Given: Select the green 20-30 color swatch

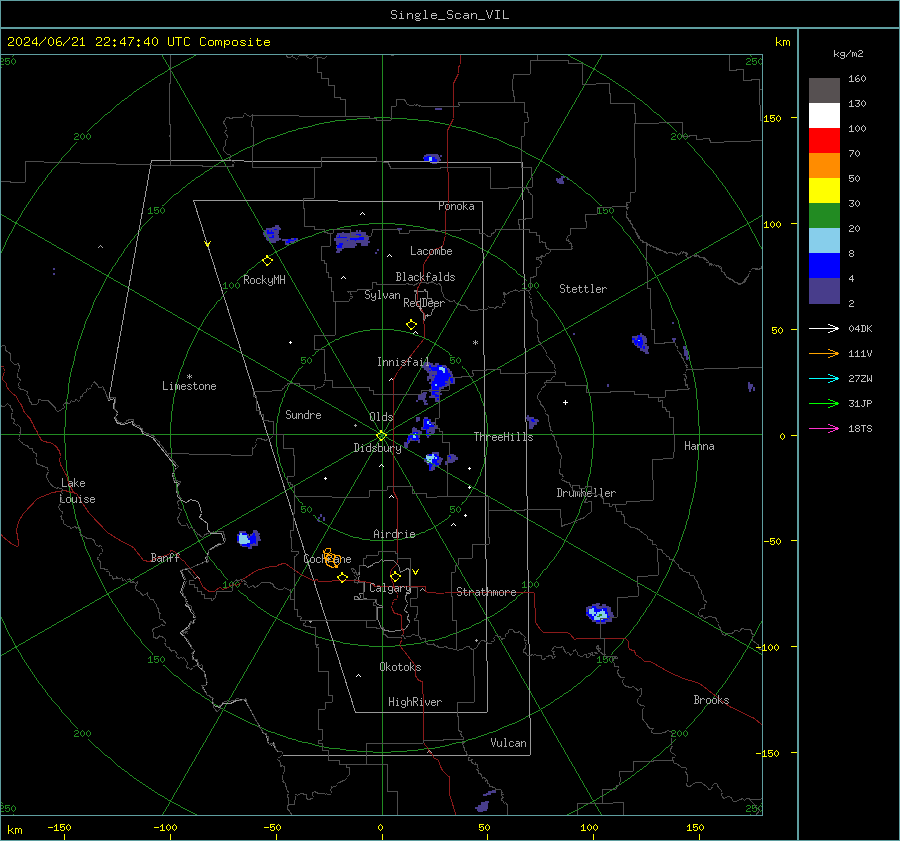Looking at the screenshot, I should click(824, 216).
